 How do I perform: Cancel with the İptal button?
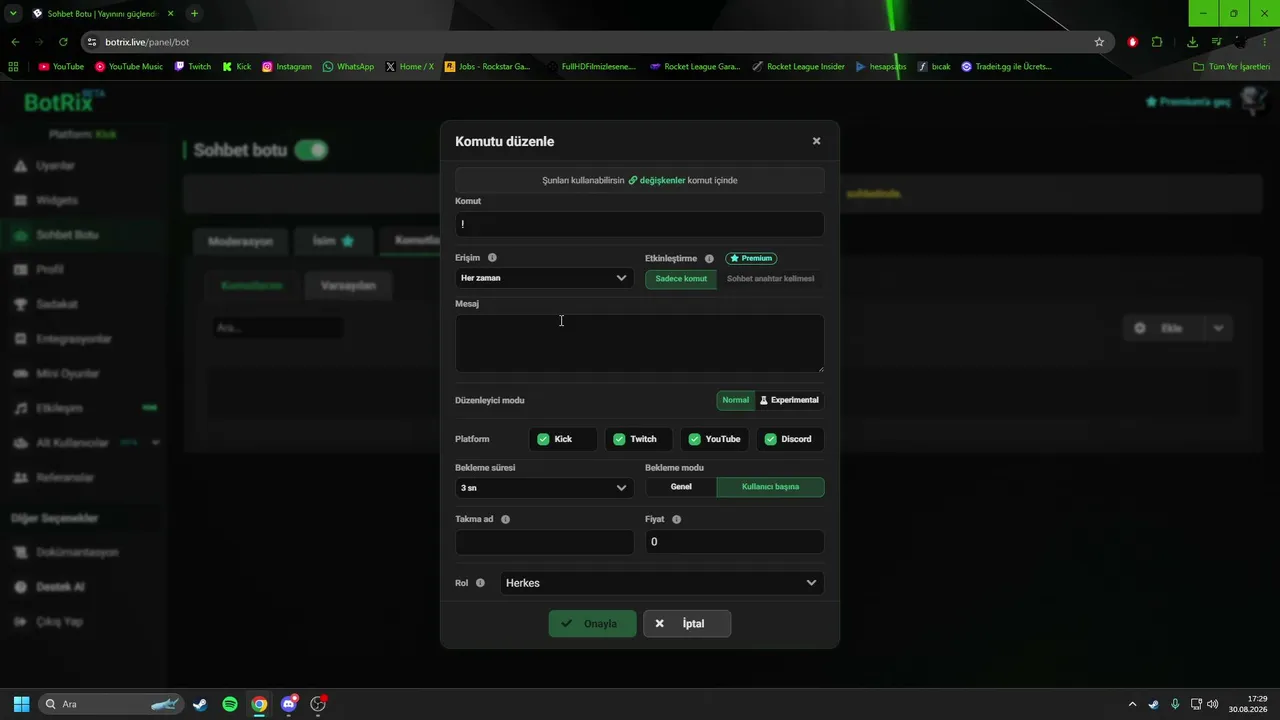pos(687,624)
